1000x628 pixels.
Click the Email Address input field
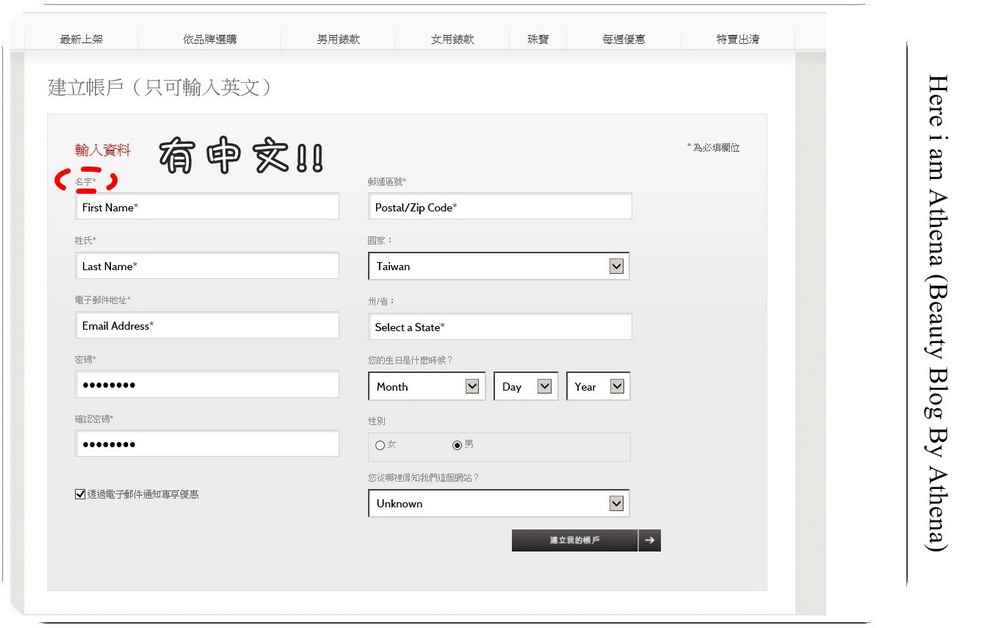tap(207, 325)
